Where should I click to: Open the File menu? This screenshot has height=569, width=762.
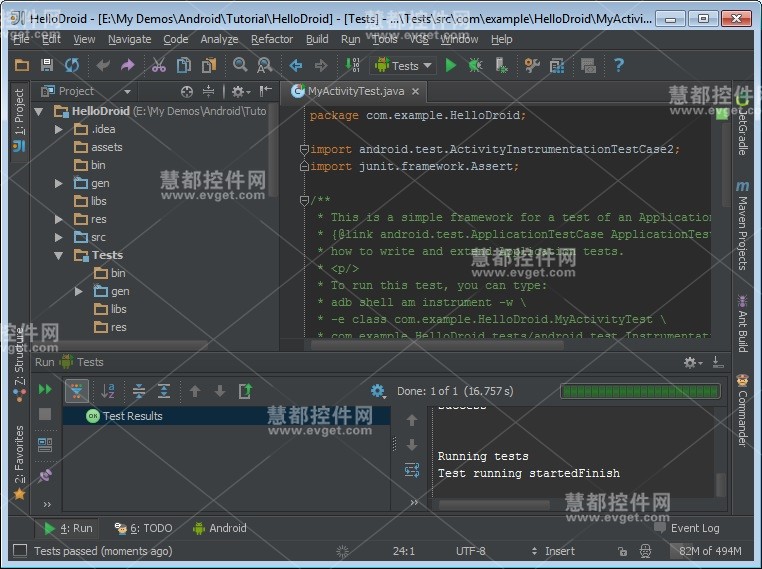tap(21, 39)
